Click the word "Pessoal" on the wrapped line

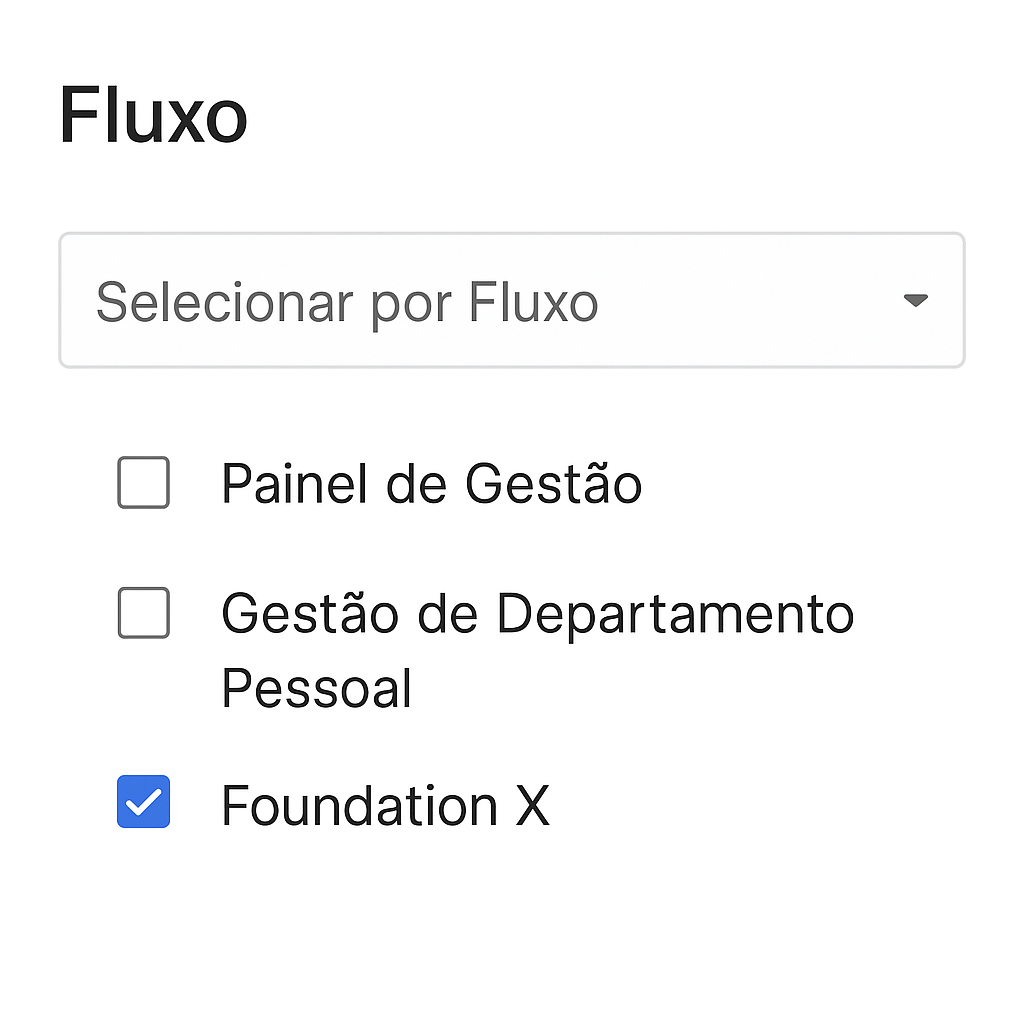coord(316,689)
